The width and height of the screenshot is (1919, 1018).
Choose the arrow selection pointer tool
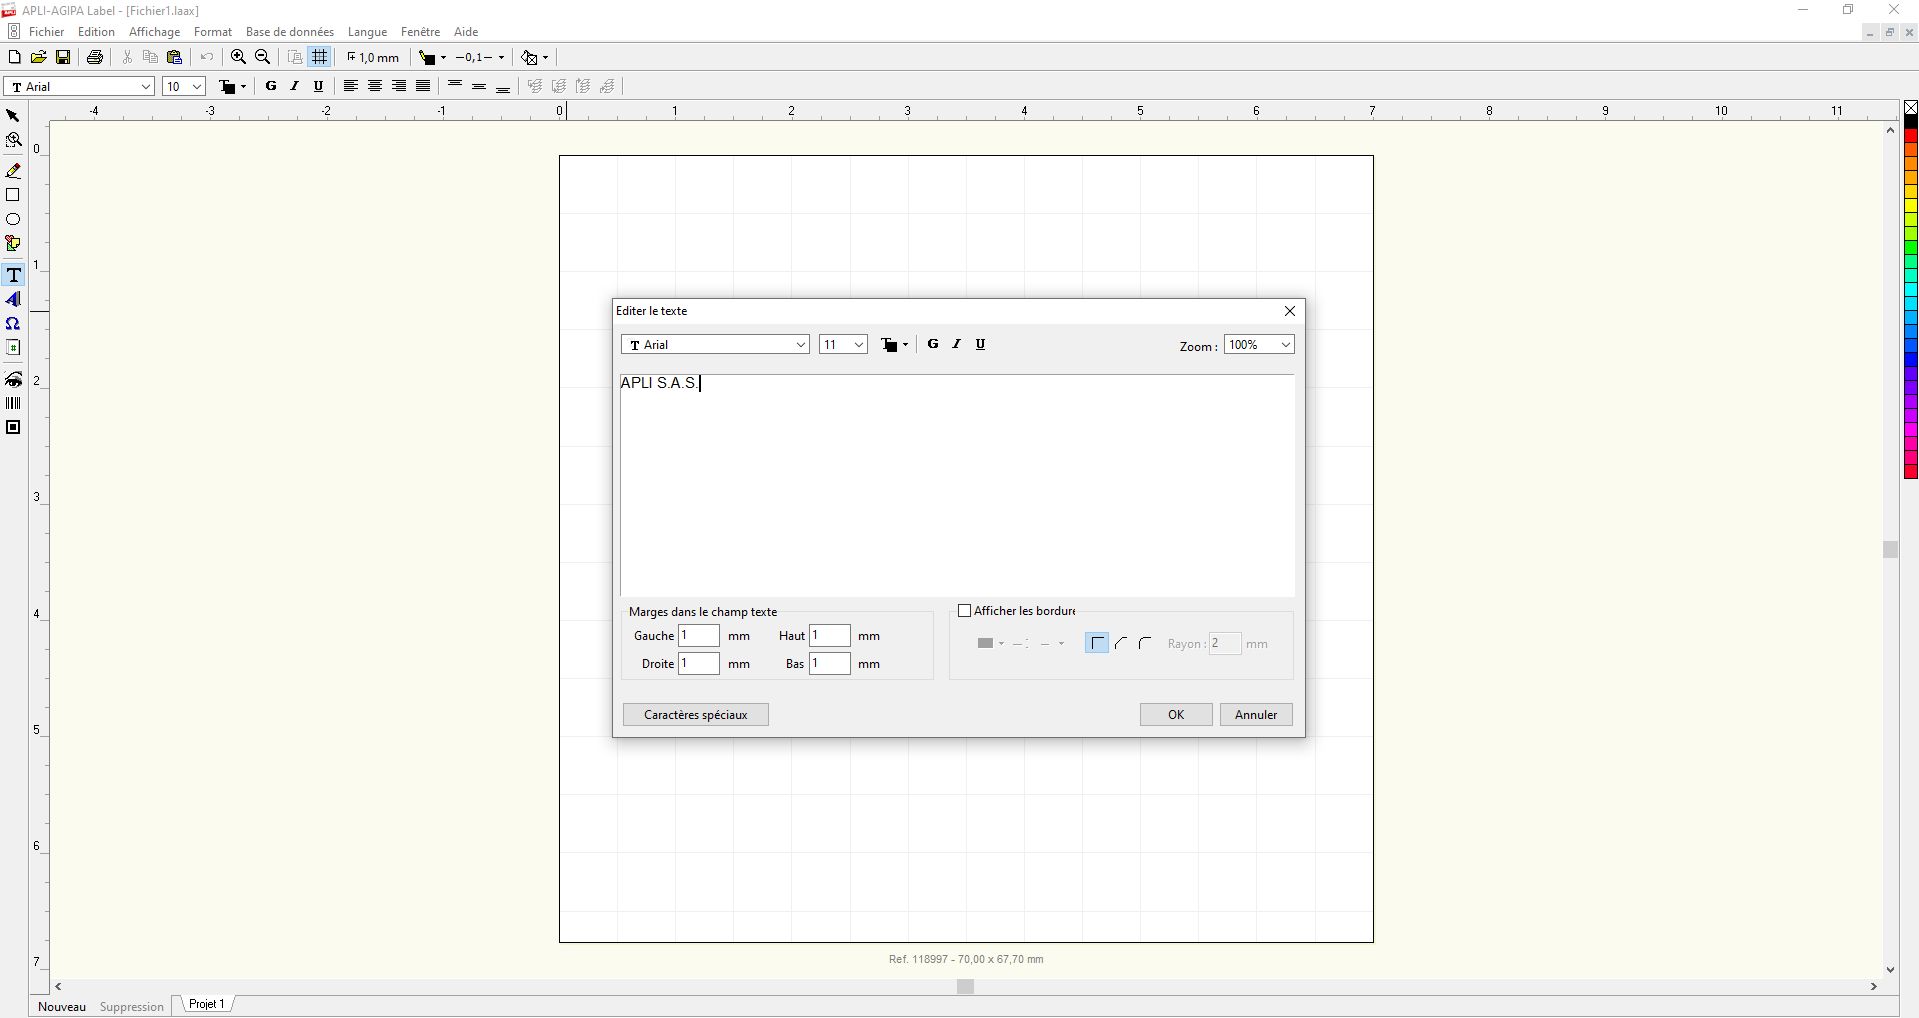13,116
